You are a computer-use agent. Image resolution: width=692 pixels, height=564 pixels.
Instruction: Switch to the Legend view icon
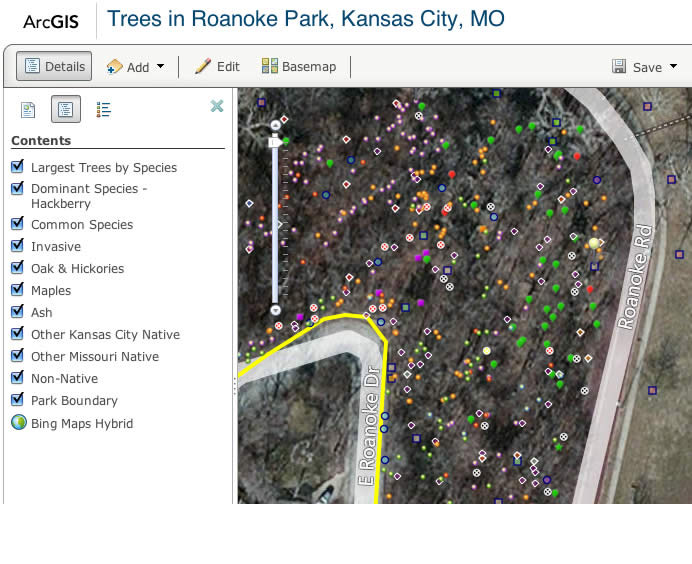click(103, 109)
